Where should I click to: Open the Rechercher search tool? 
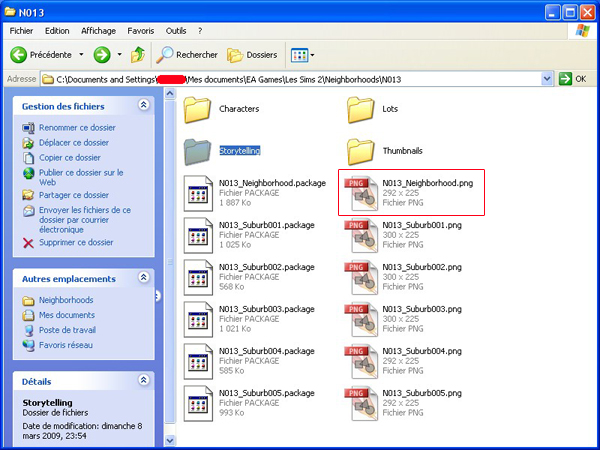(187, 55)
